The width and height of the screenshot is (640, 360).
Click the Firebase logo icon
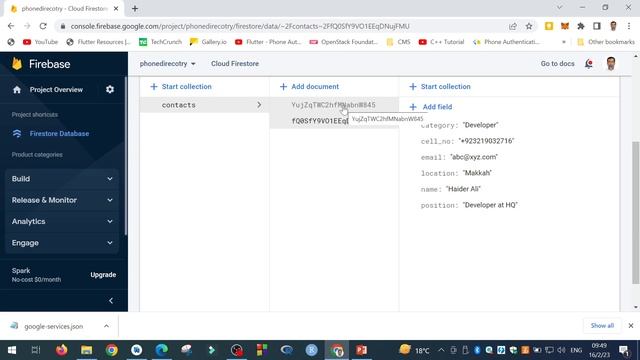click(x=17, y=64)
